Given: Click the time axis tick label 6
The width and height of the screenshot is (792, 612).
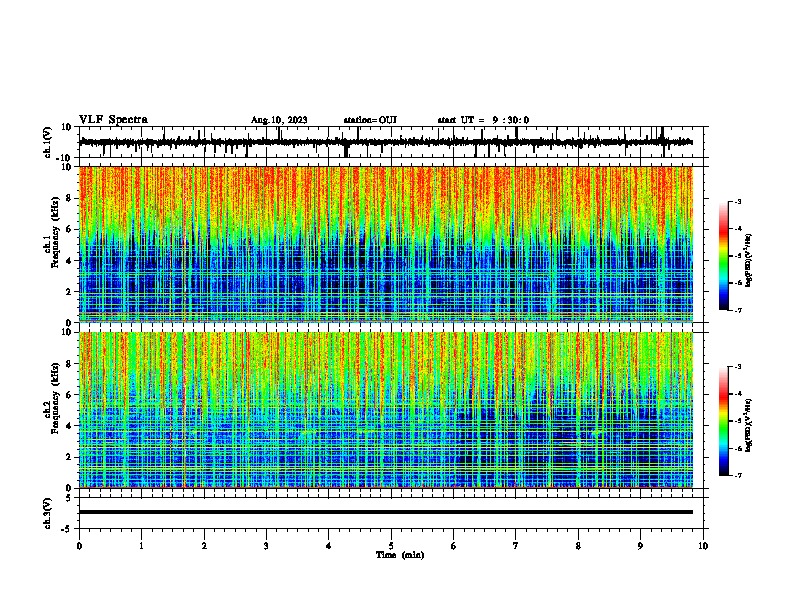Looking at the screenshot, I should (454, 546).
